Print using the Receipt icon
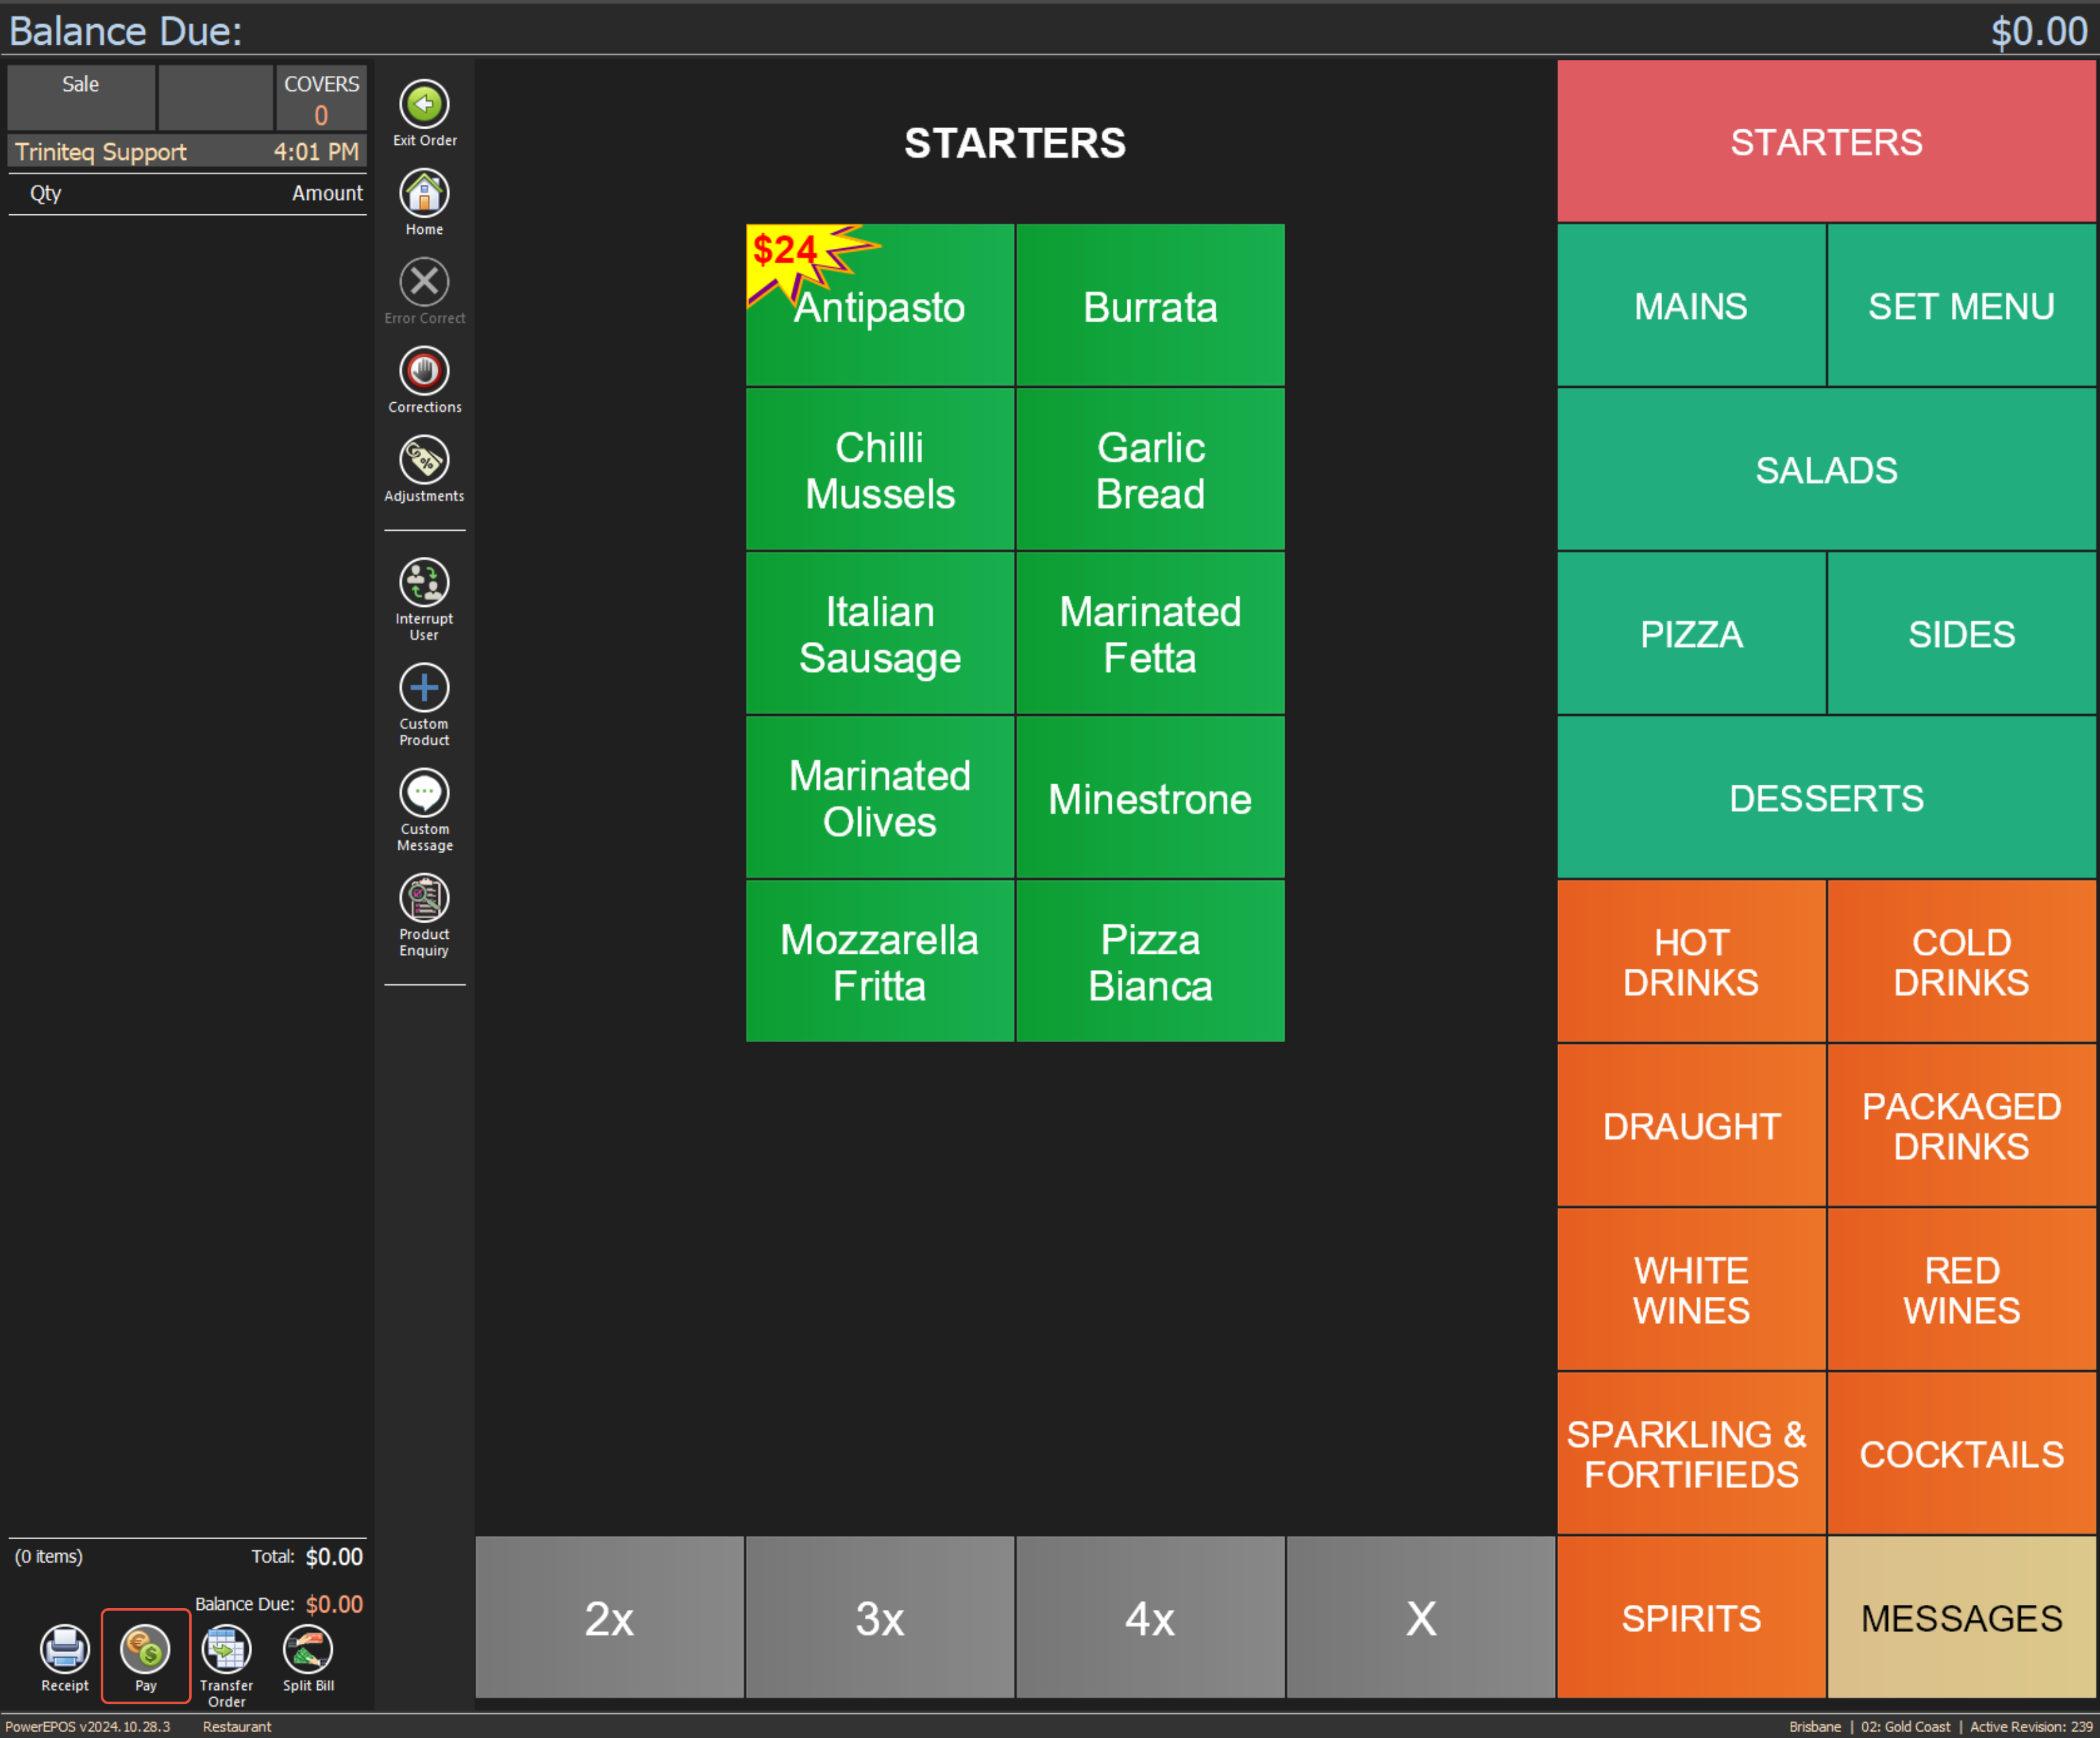 click(65, 1649)
